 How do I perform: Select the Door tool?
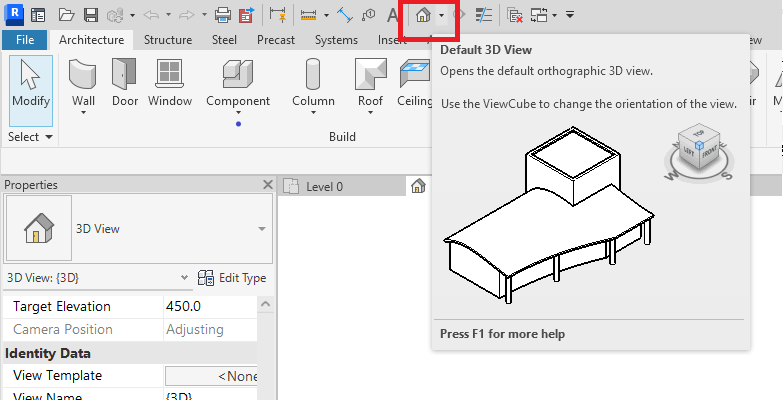(125, 82)
